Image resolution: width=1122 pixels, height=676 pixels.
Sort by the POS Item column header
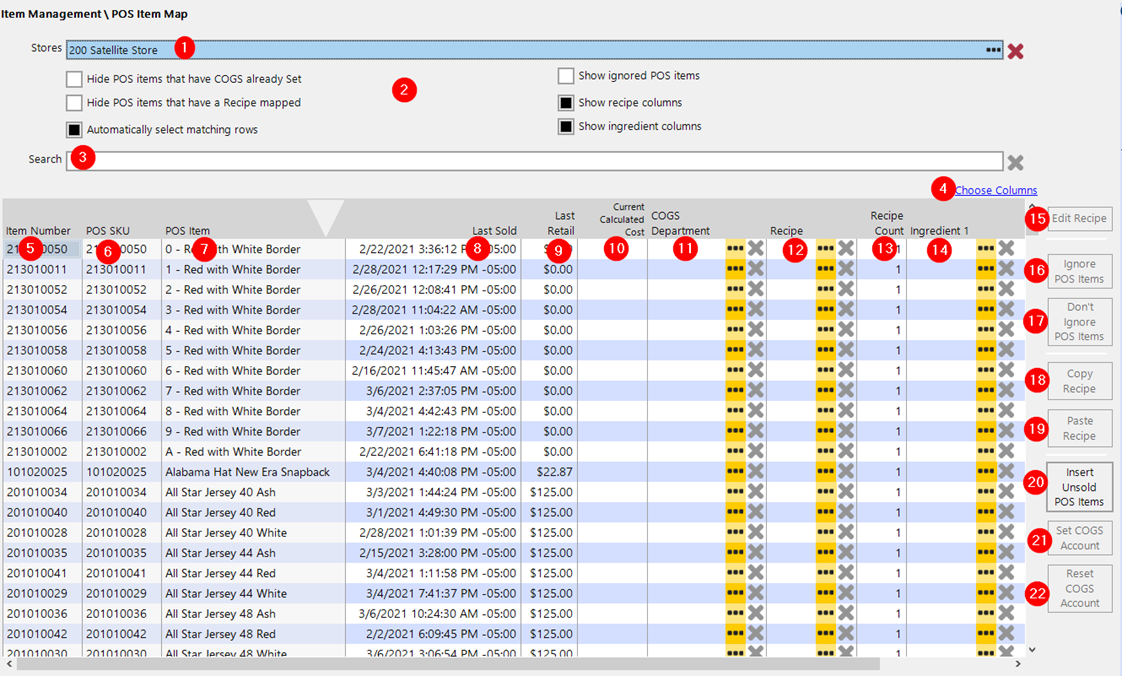tap(188, 231)
